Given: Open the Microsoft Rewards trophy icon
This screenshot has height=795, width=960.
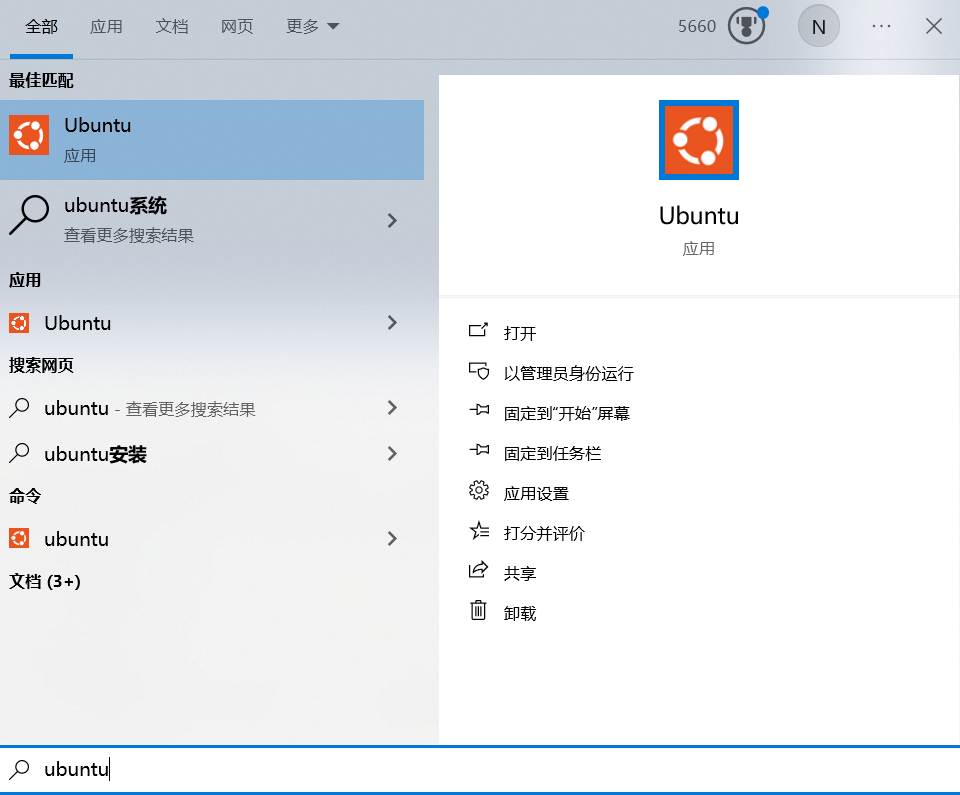Looking at the screenshot, I should coord(746,26).
